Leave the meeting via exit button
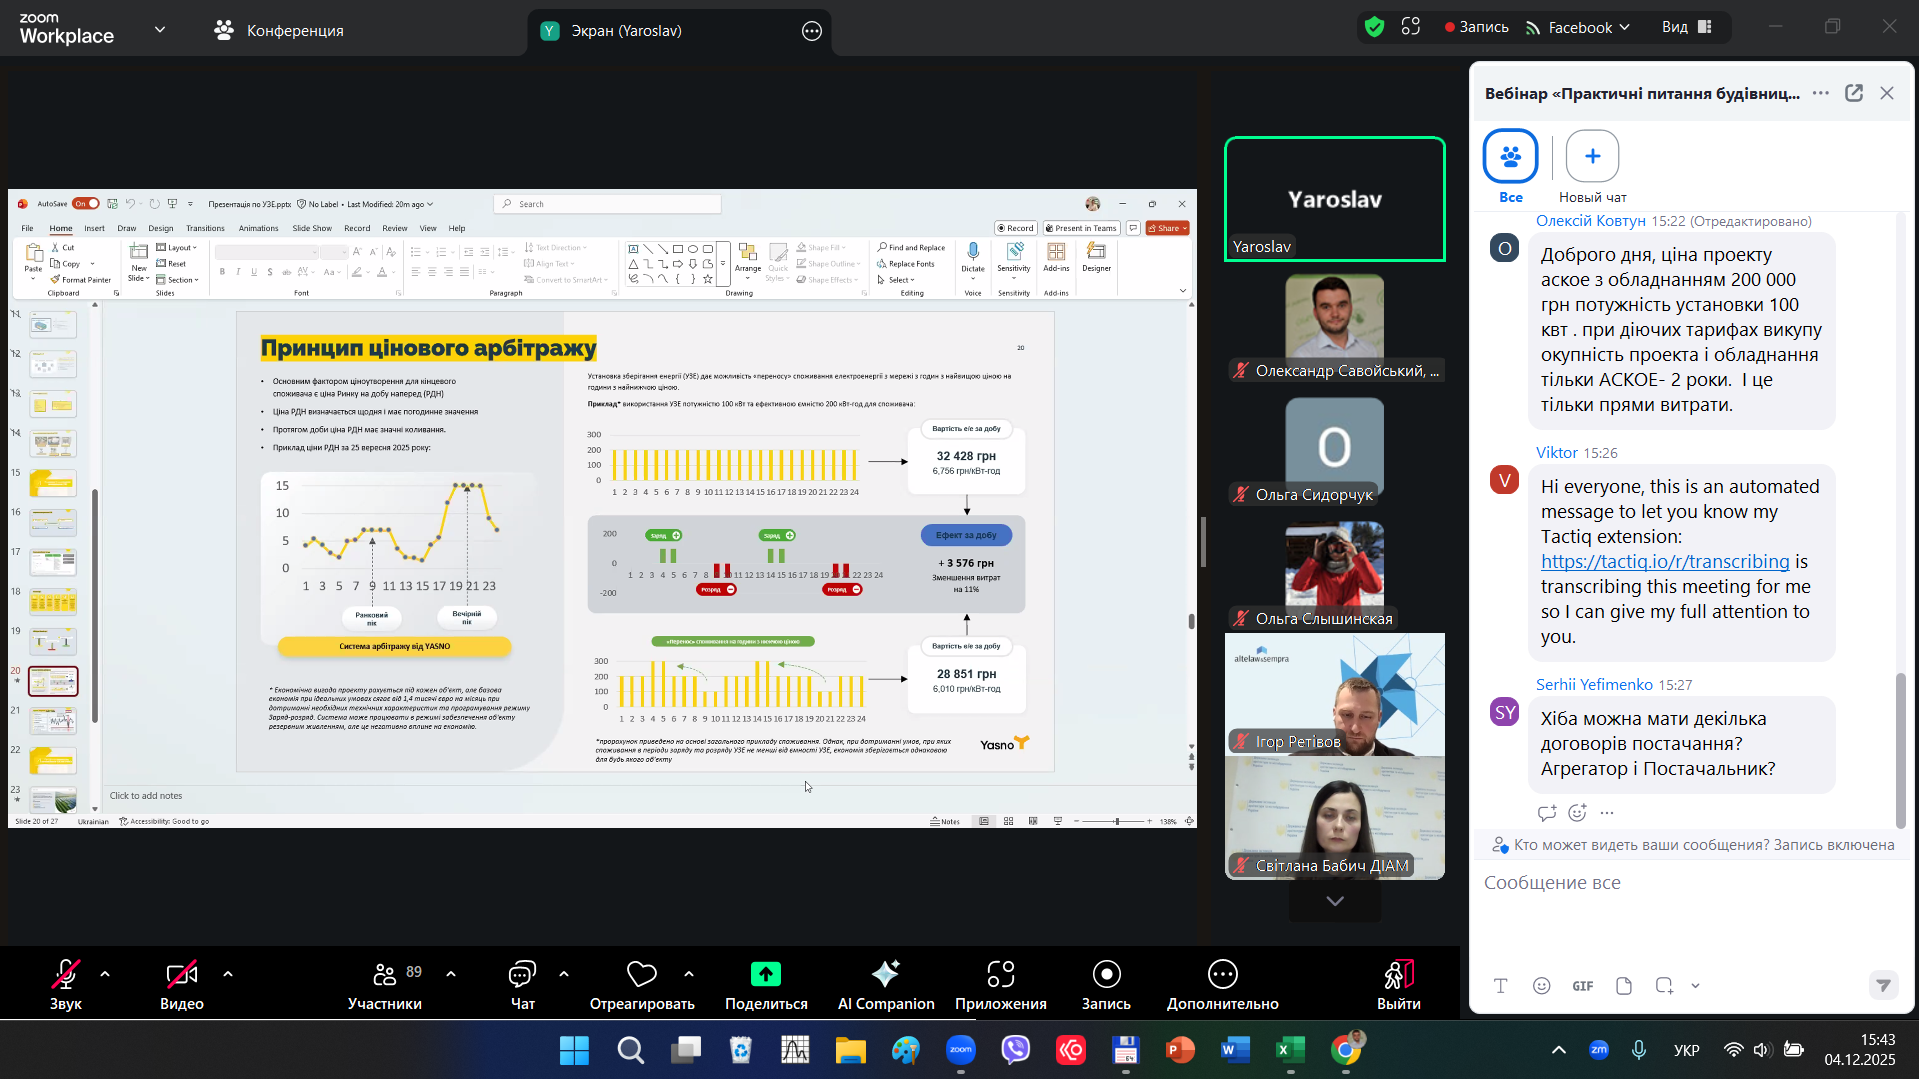Image resolution: width=1919 pixels, height=1079 pixels. [x=1397, y=985]
